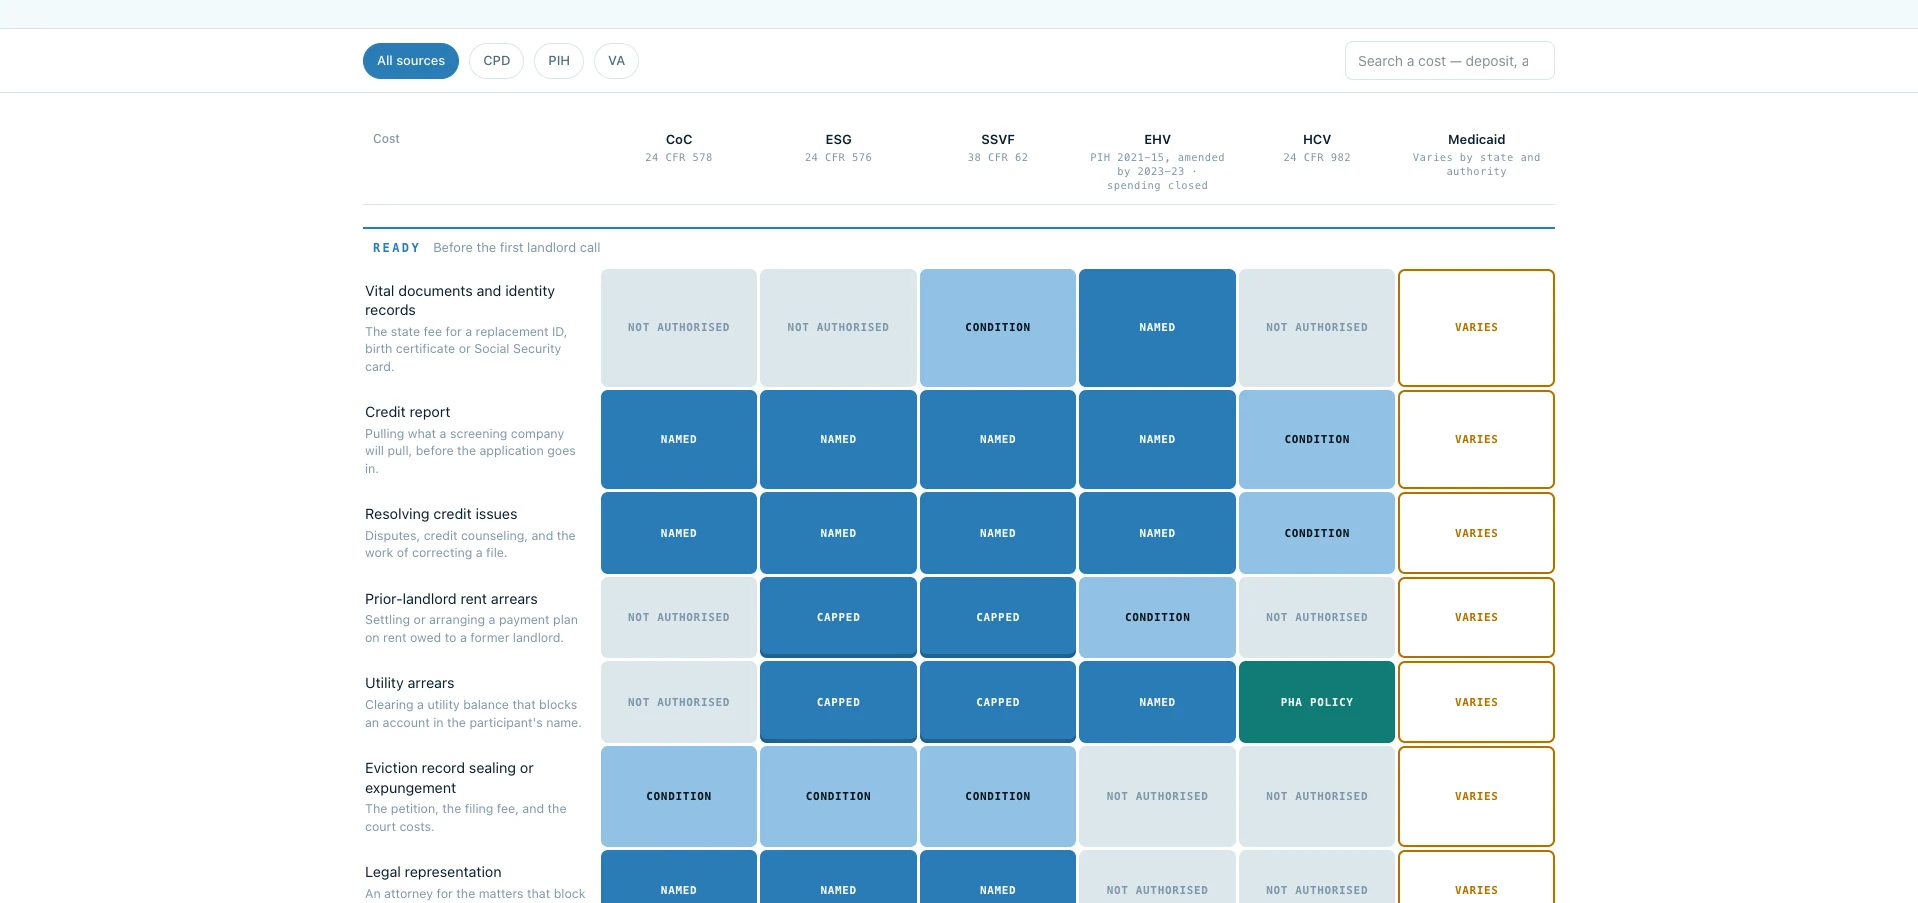Viewport: 1918px width, 903px height.
Task: Open Legal representation Medicaid Varies cell
Action: (x=1476, y=877)
